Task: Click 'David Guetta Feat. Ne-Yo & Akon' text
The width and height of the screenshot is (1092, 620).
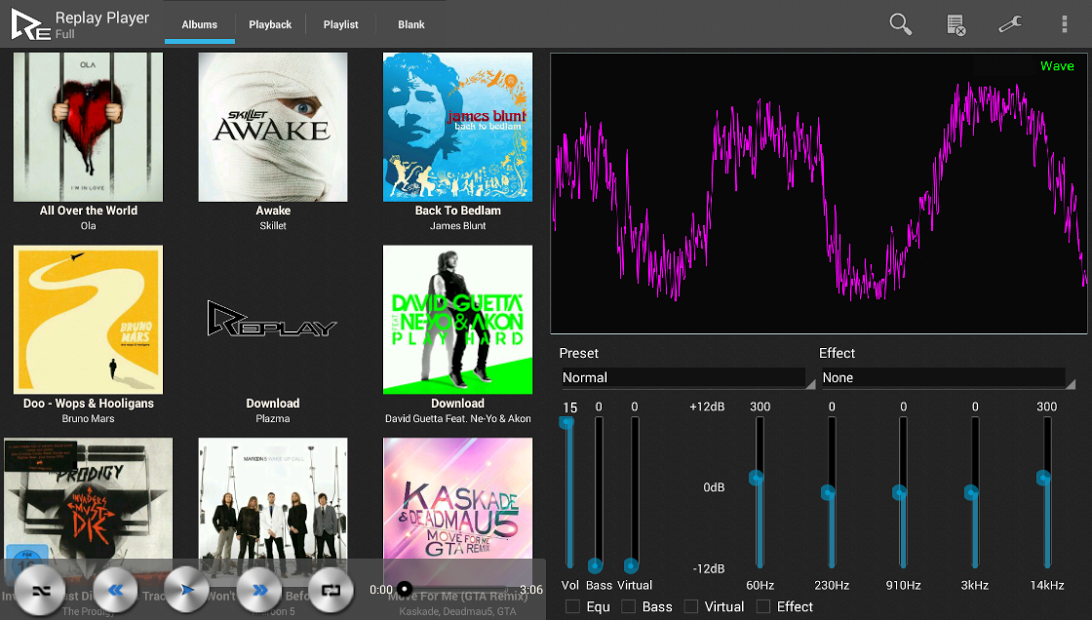Action: 458,419
